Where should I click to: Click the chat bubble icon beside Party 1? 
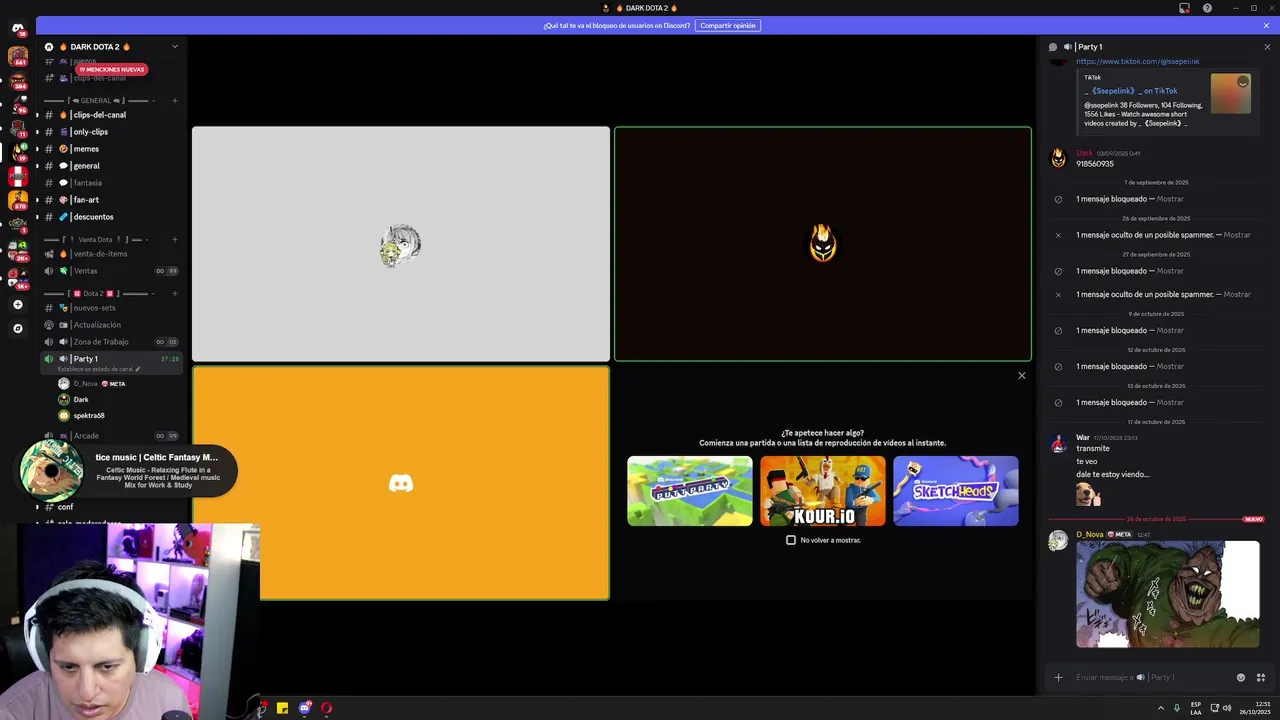click(x=1052, y=47)
